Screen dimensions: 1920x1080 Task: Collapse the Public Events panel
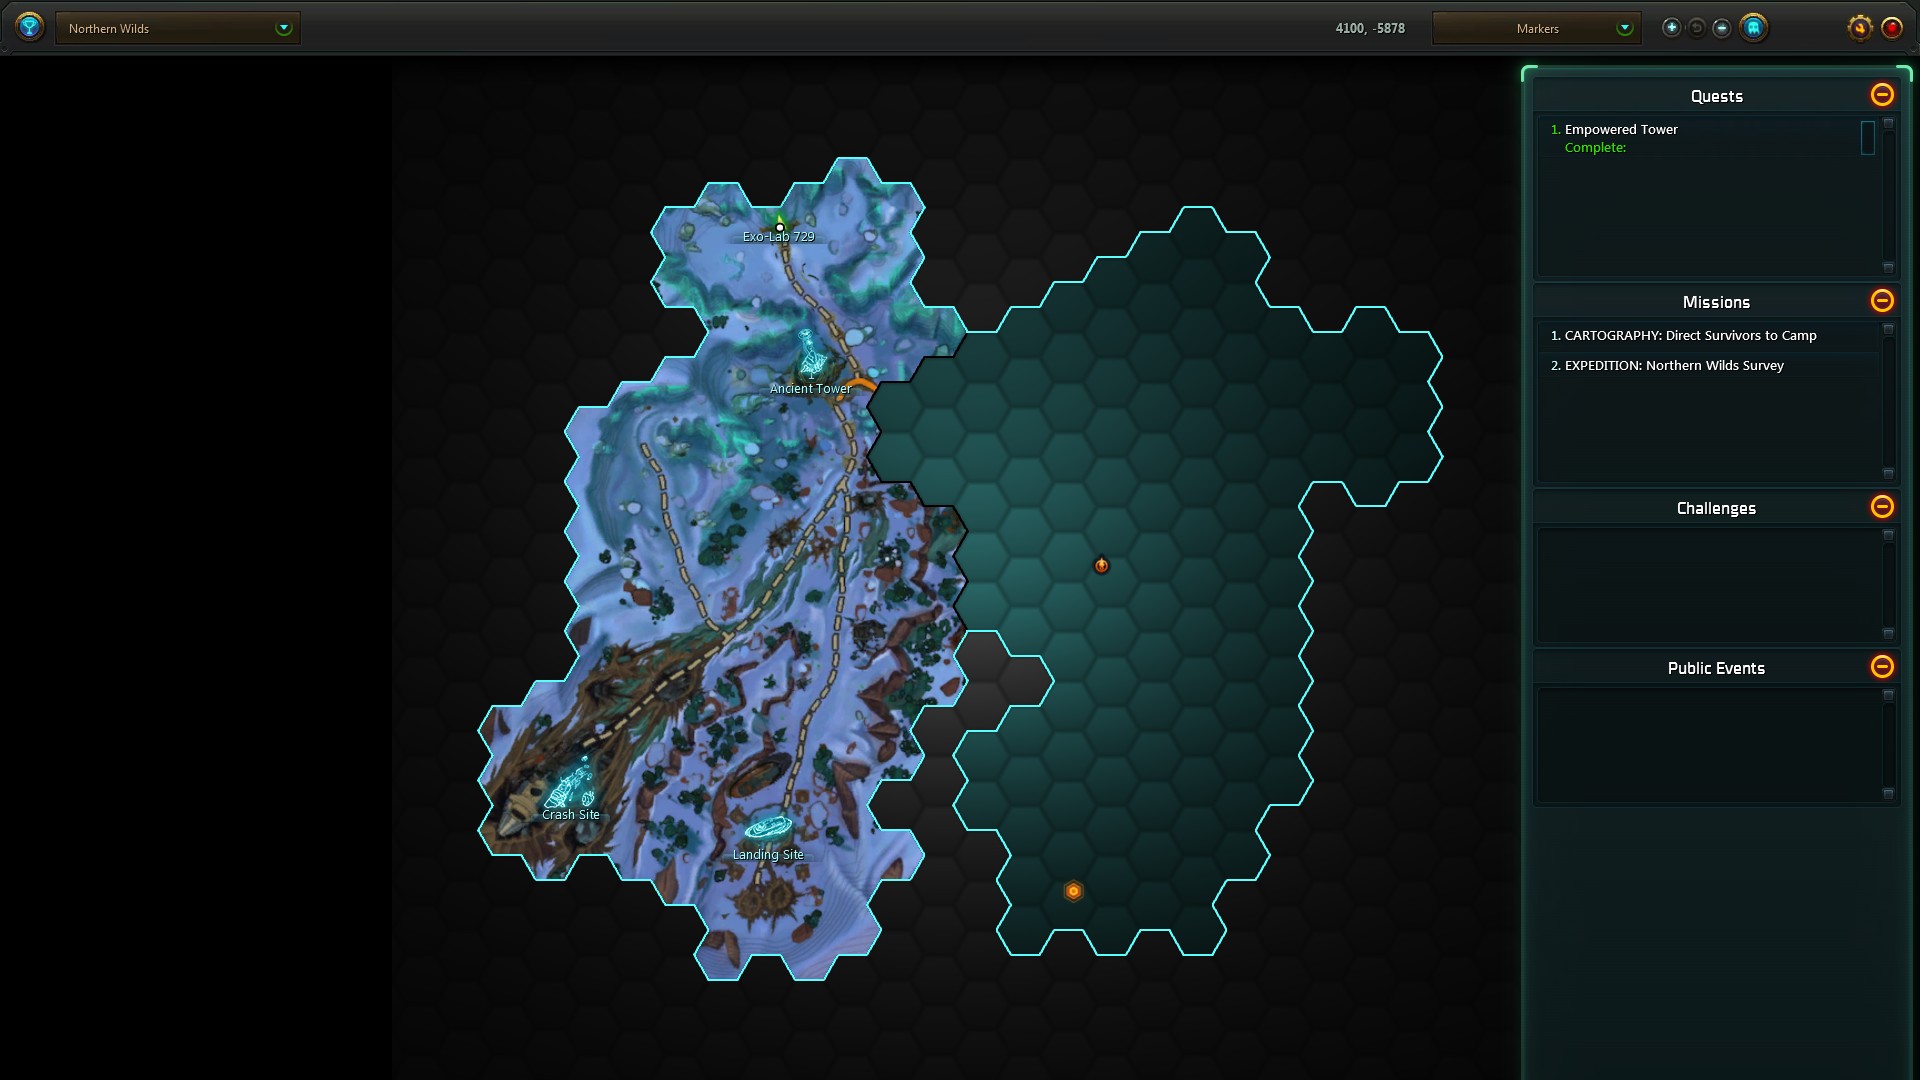click(x=1881, y=667)
